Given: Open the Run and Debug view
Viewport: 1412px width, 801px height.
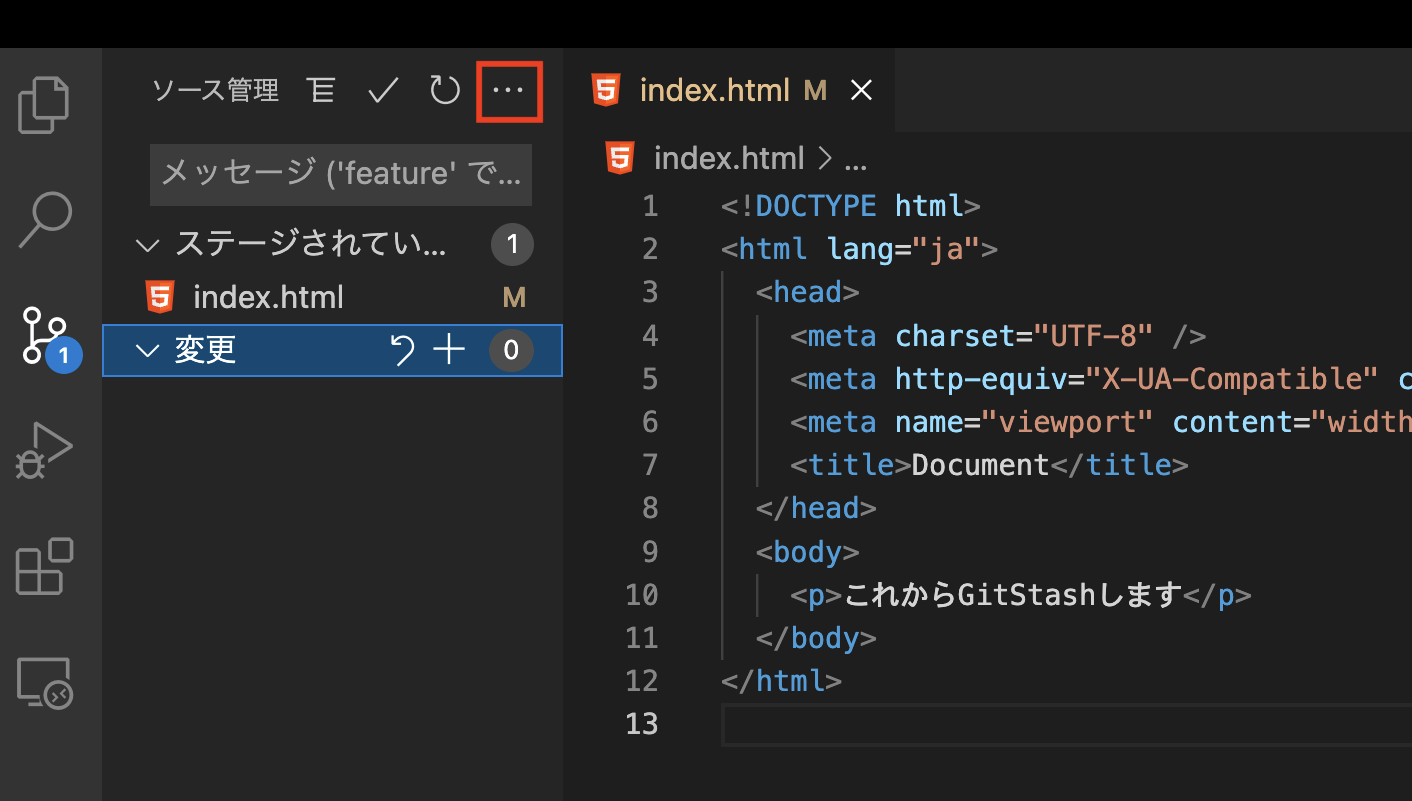Looking at the screenshot, I should pos(45,451).
